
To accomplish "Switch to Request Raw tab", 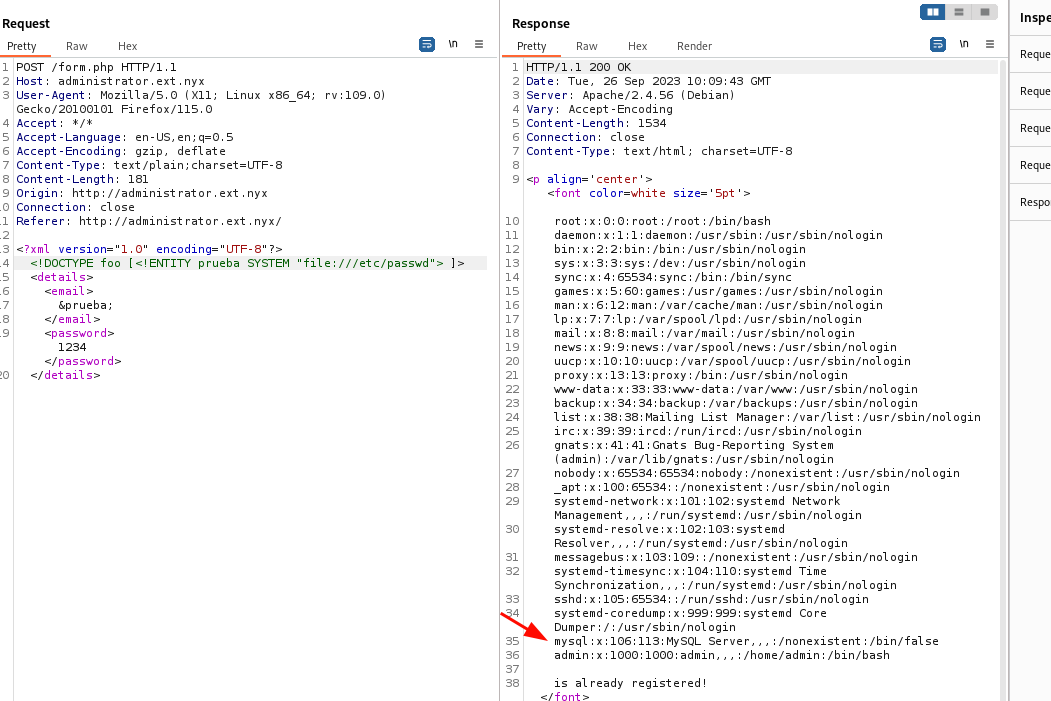I will [76, 46].
